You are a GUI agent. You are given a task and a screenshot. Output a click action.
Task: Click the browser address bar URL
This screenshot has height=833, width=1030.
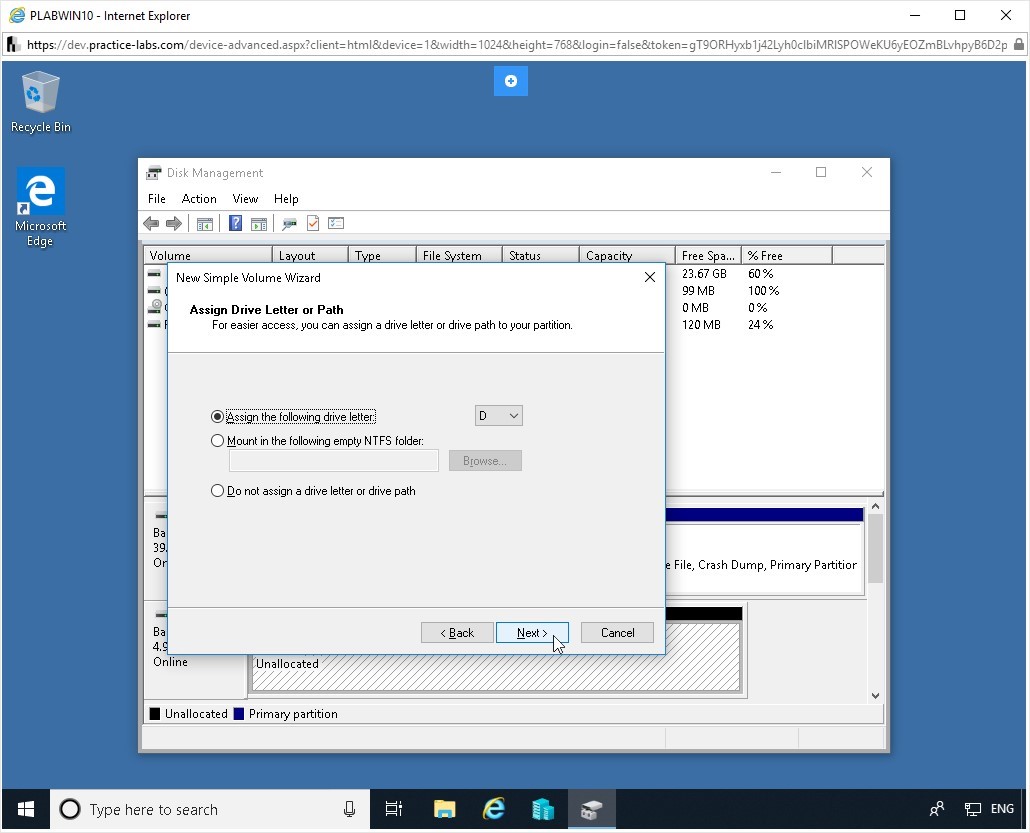(x=516, y=45)
